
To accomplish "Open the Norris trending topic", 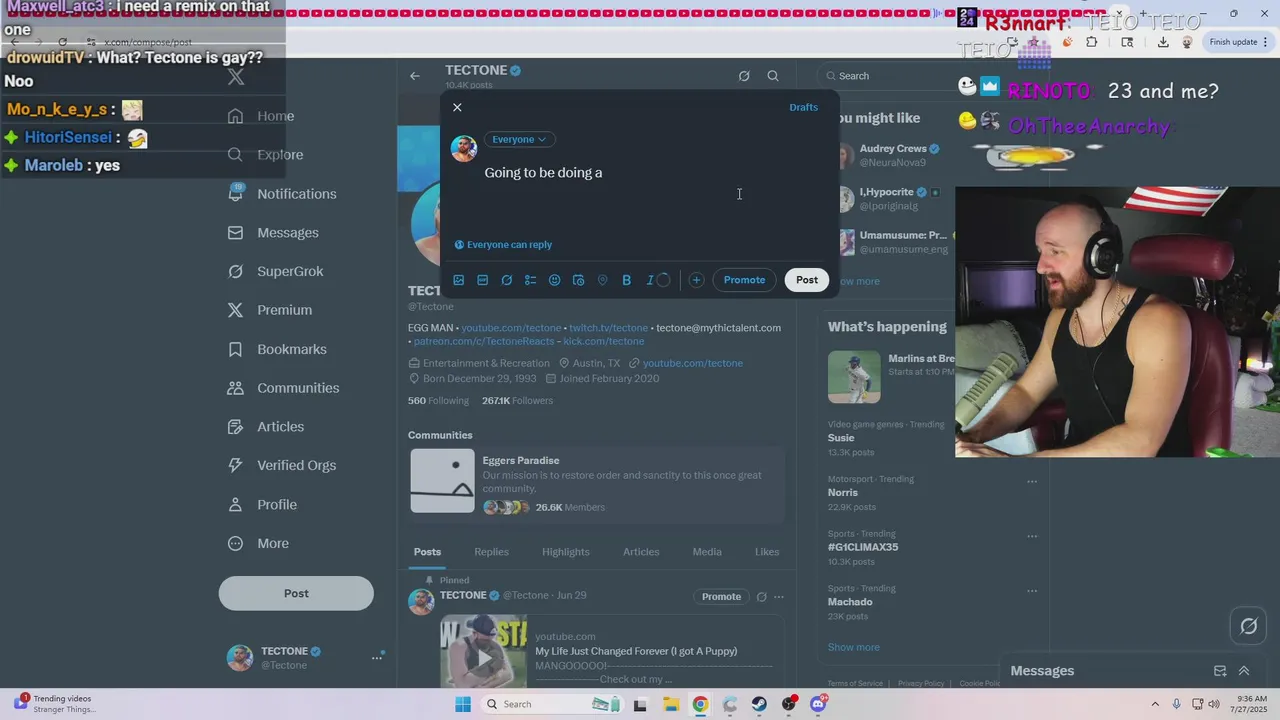I will 843,493.
